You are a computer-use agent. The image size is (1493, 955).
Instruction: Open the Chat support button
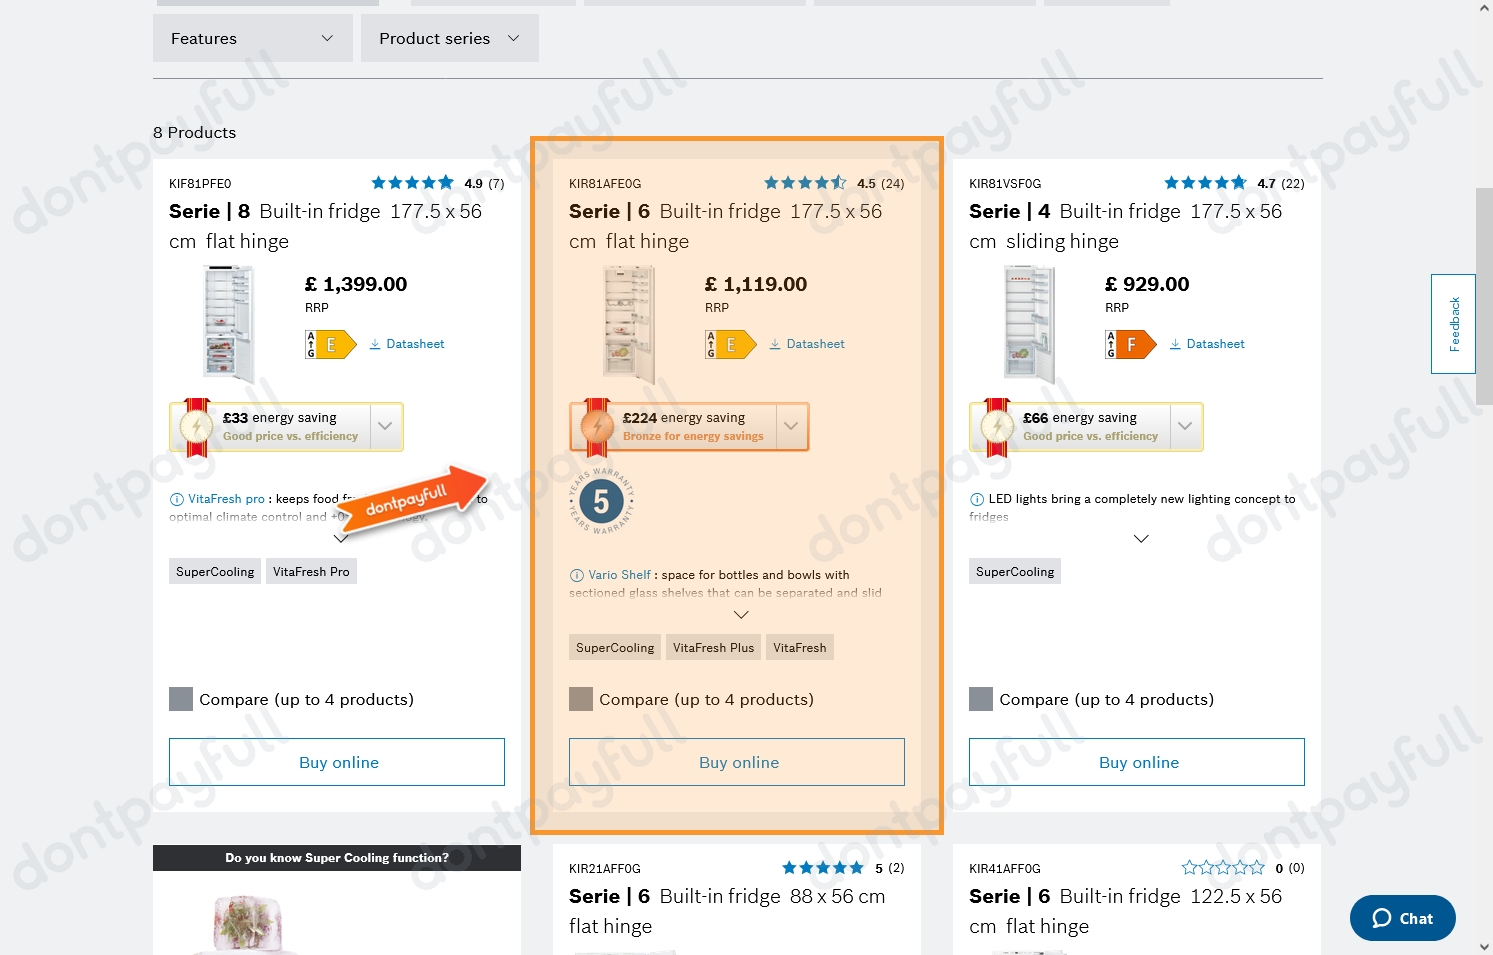point(1402,918)
